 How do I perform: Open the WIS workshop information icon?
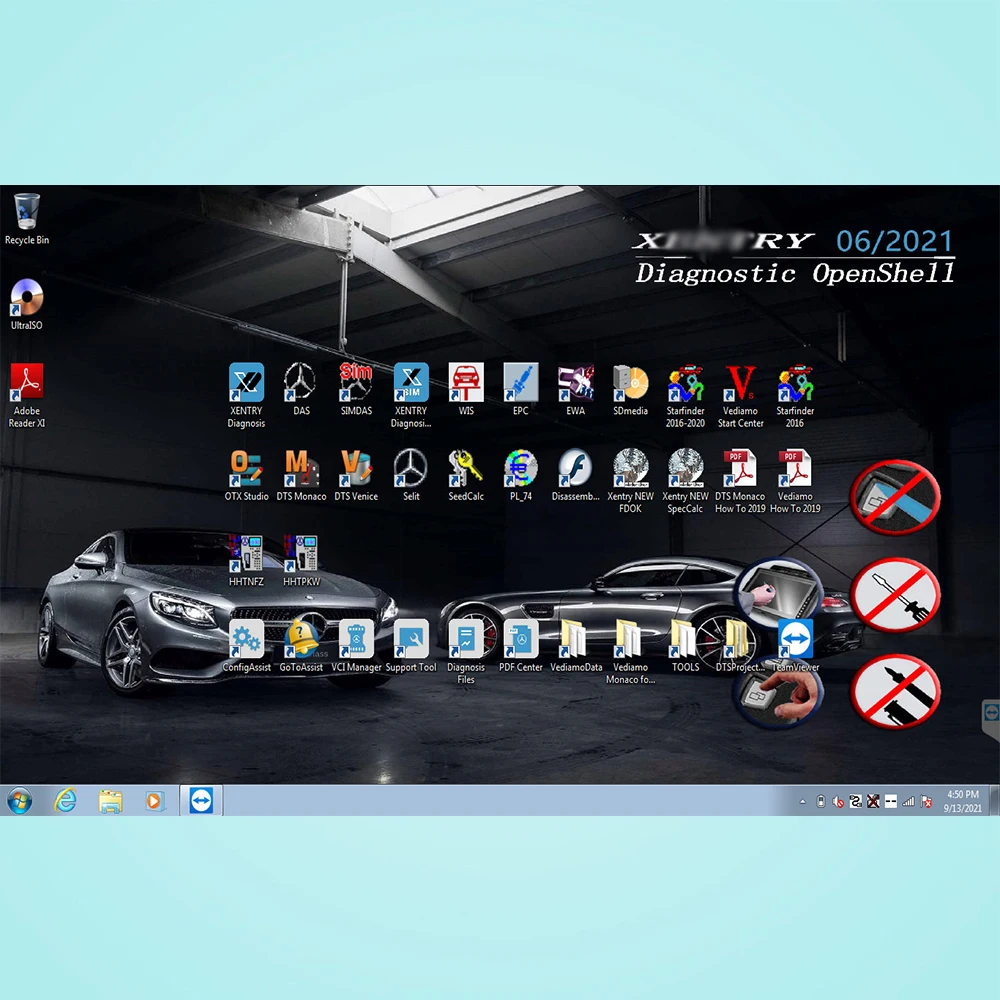466,389
